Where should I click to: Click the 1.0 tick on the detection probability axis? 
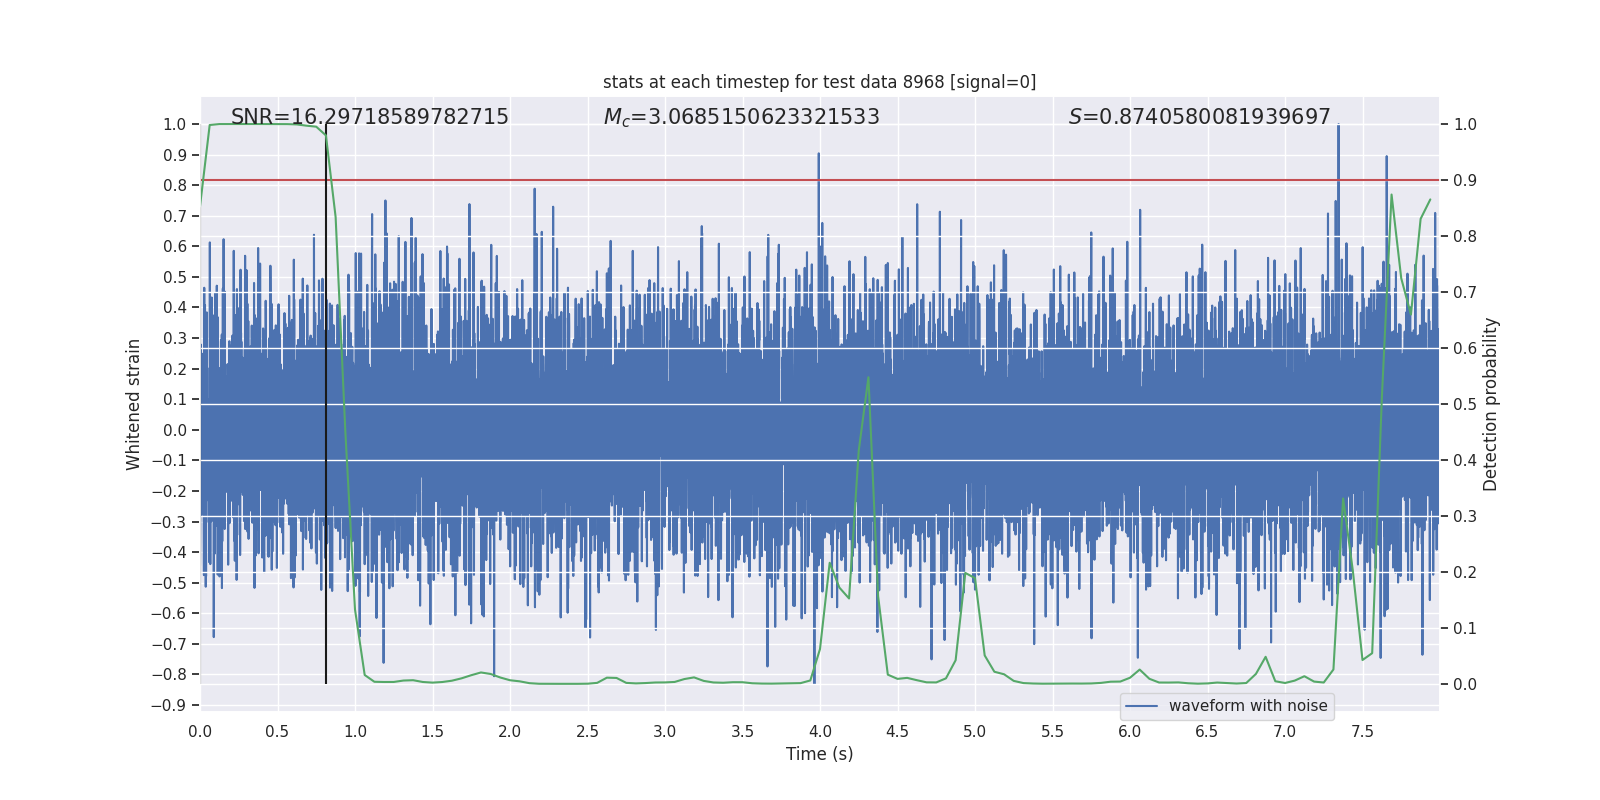click(x=1465, y=125)
